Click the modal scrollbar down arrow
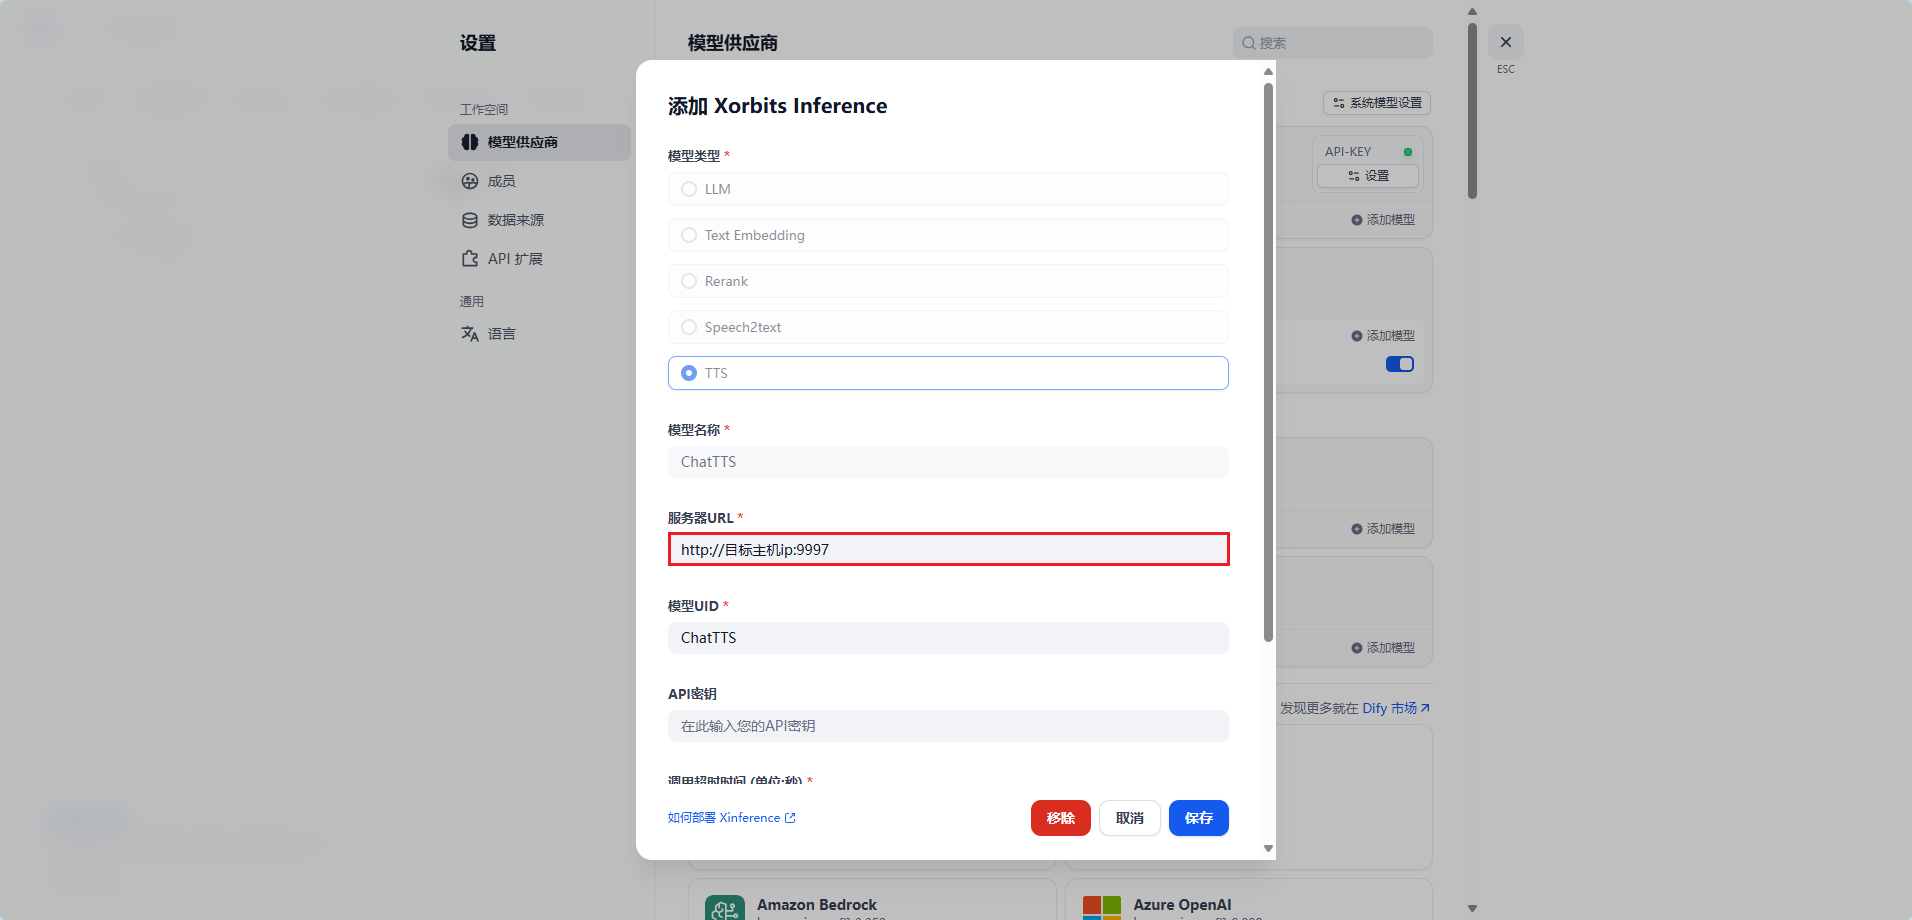1912x920 pixels. [x=1268, y=848]
